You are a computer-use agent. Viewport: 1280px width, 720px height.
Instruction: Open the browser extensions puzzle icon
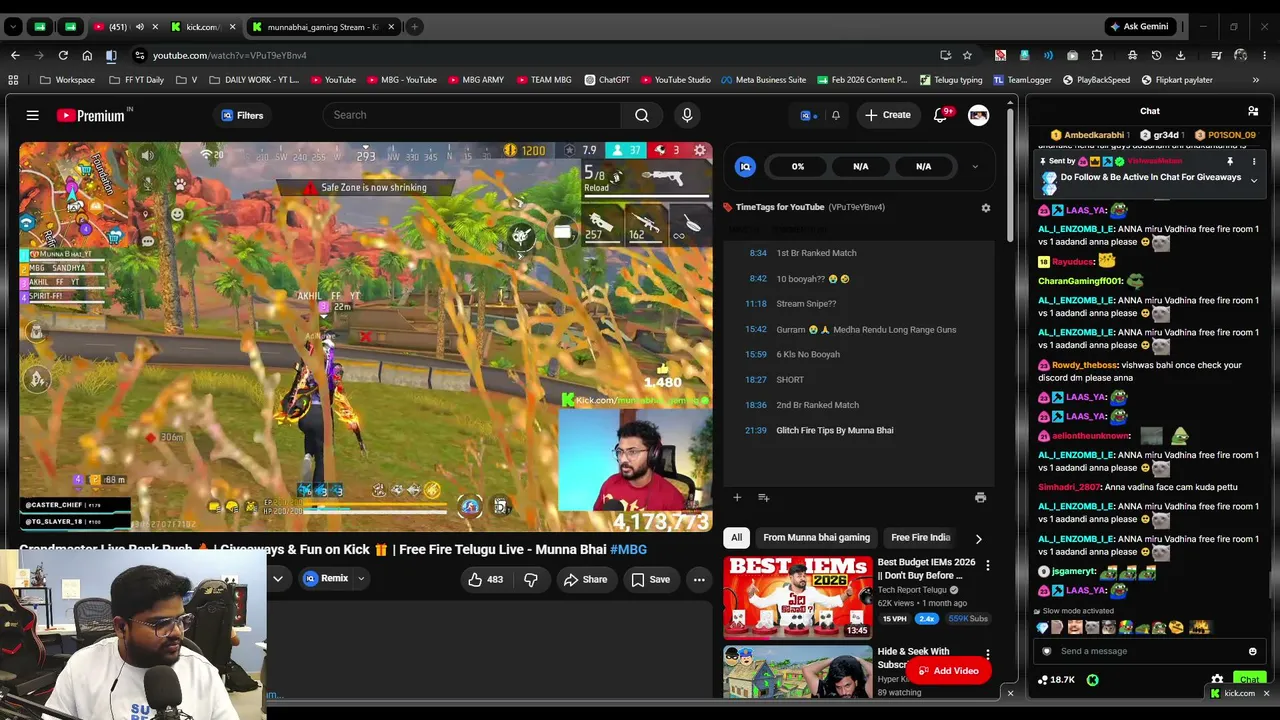coord(1097,55)
